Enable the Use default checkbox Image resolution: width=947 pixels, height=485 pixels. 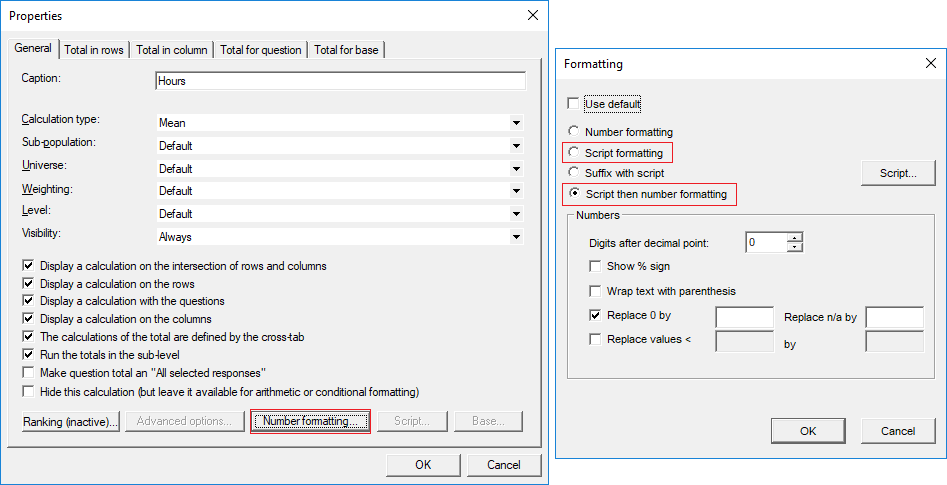tap(573, 104)
